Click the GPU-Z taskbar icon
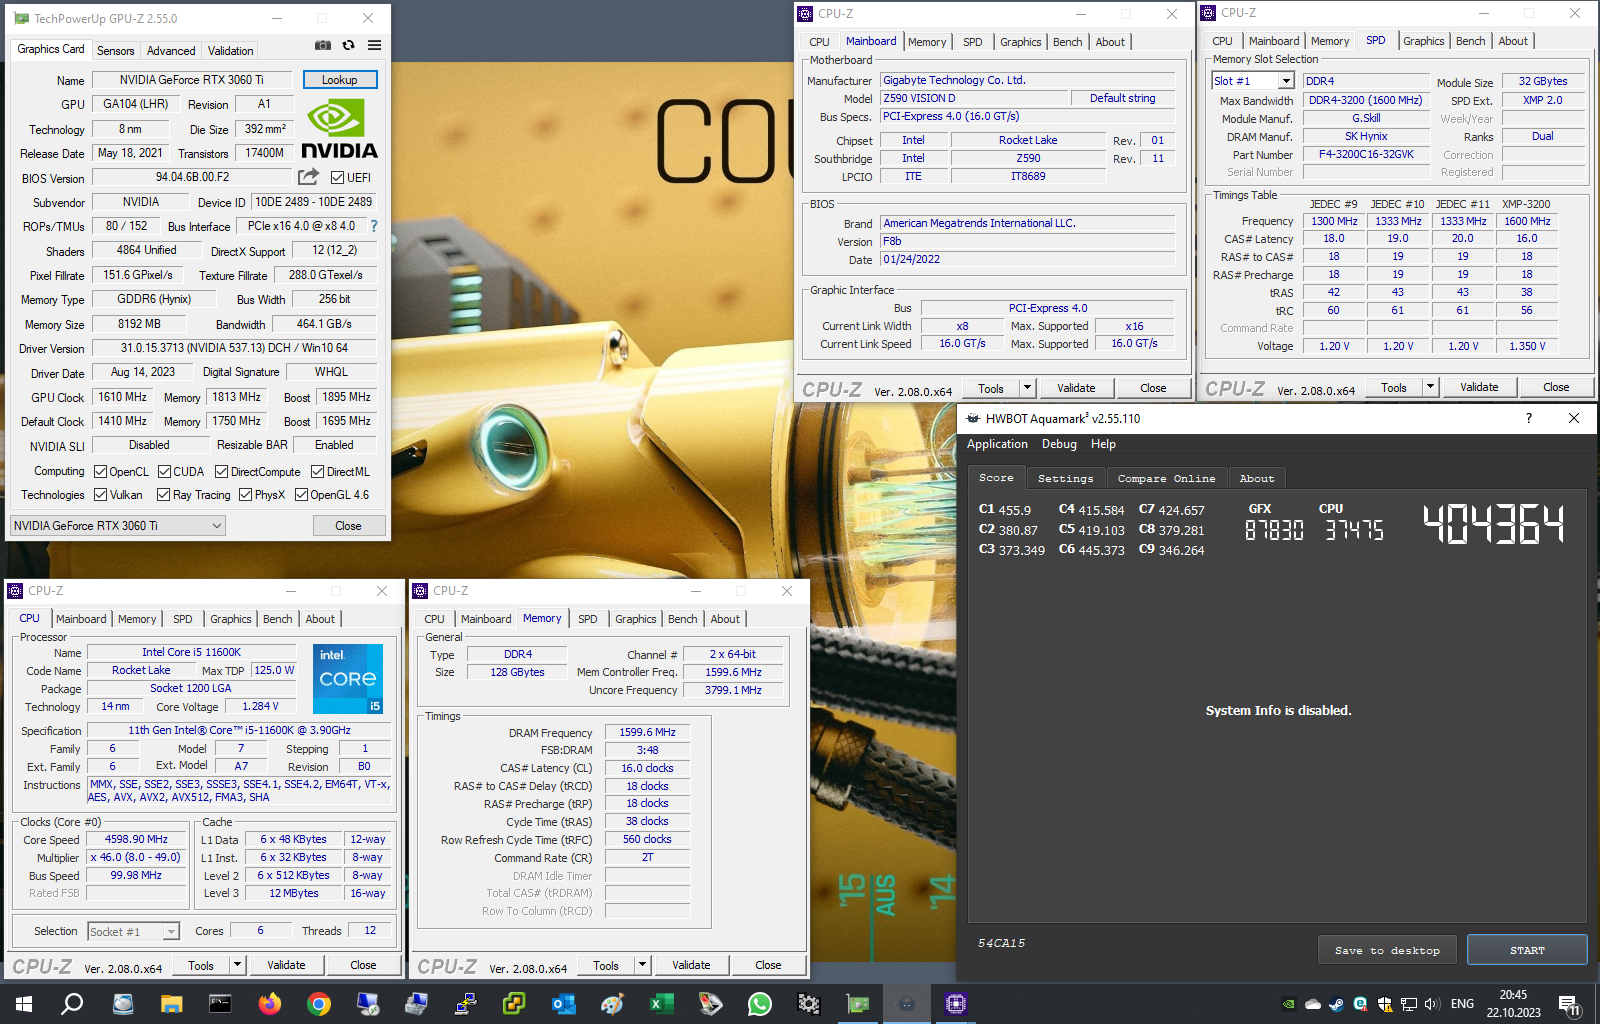This screenshot has height=1024, width=1600. pyautogui.click(x=858, y=1004)
